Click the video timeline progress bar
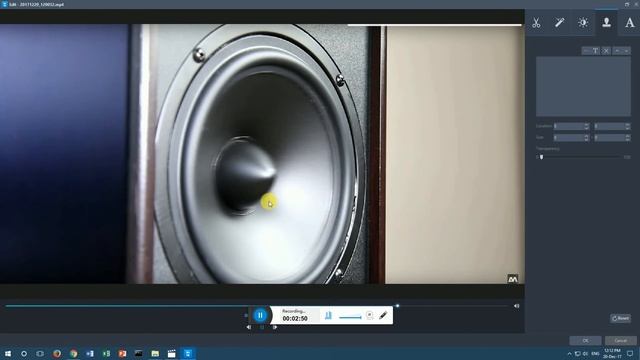The width and height of the screenshot is (640, 360). [257, 306]
